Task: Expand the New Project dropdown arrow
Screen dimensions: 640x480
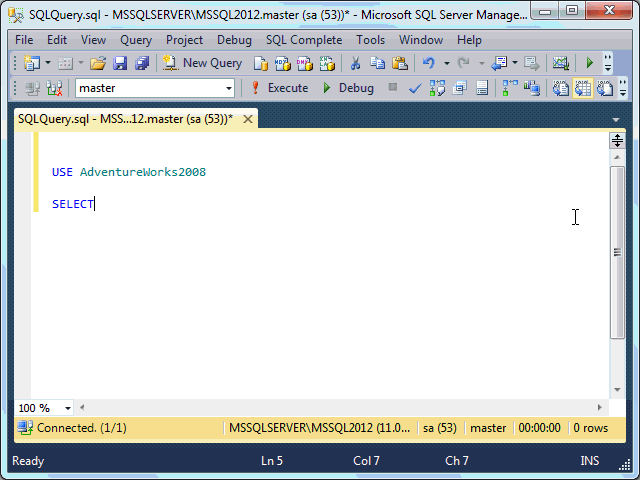Action: 48,63
